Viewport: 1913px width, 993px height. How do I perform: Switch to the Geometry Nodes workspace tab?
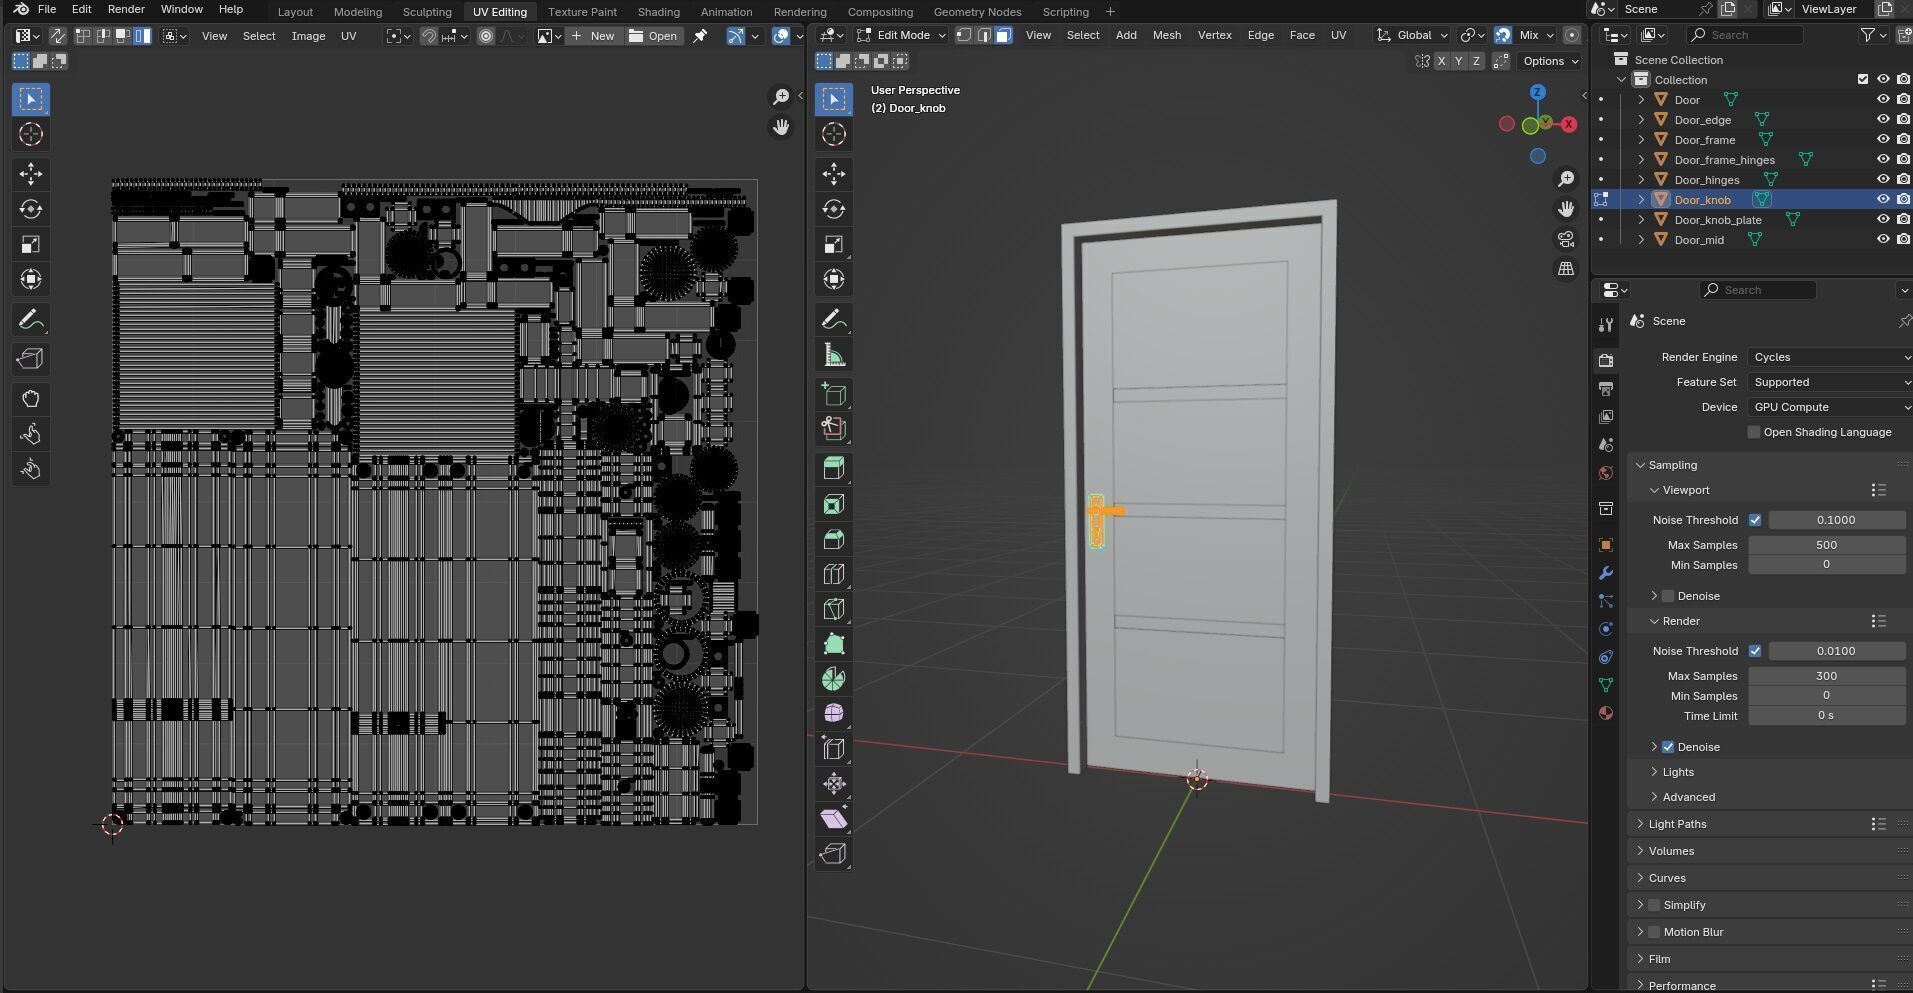(x=977, y=12)
